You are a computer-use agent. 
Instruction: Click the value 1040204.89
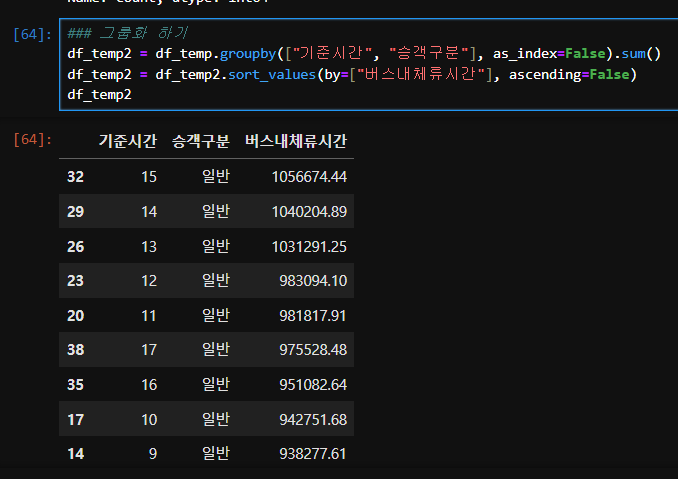pyautogui.click(x=309, y=211)
